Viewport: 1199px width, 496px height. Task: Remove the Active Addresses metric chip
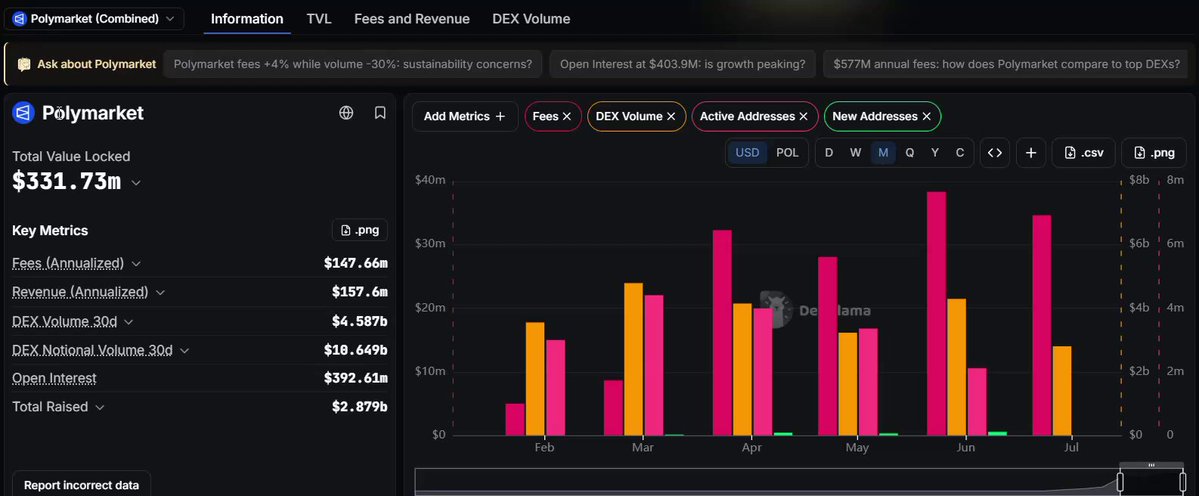tap(803, 117)
